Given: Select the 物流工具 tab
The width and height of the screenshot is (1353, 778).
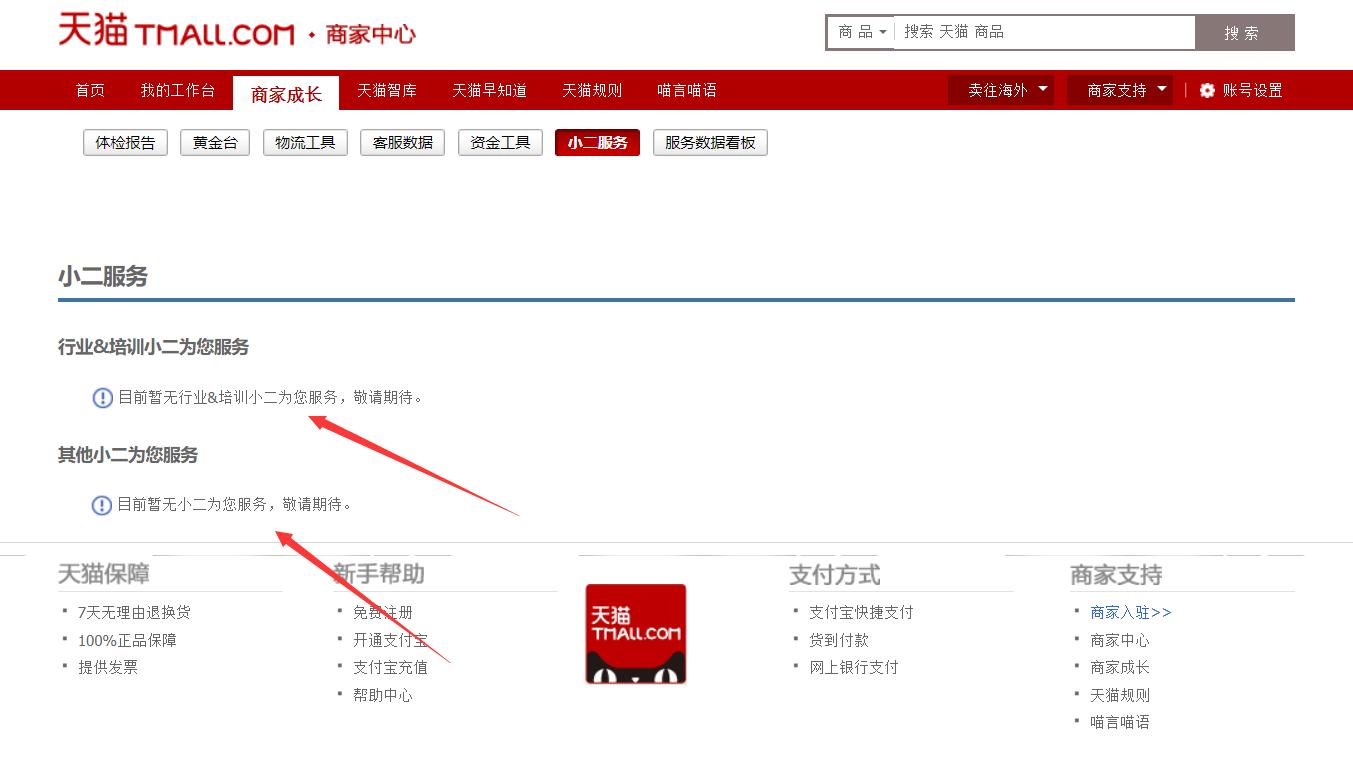Looking at the screenshot, I should tap(304, 142).
